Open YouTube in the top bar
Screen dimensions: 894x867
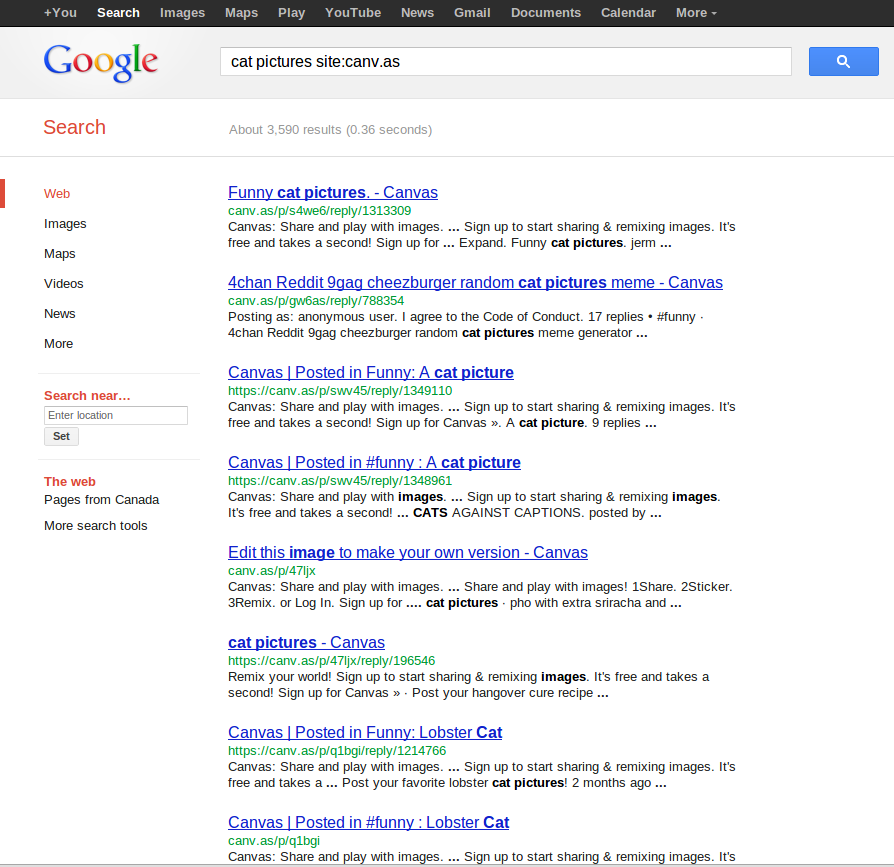(353, 13)
